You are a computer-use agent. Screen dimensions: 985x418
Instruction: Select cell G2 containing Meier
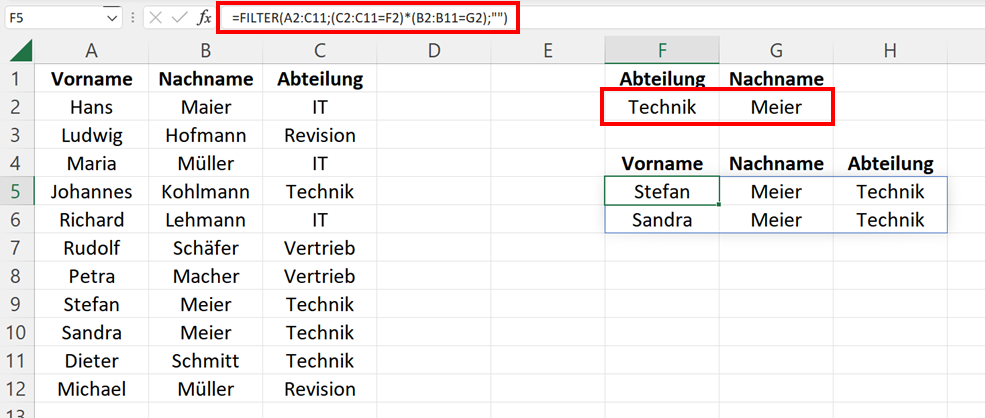pos(776,107)
